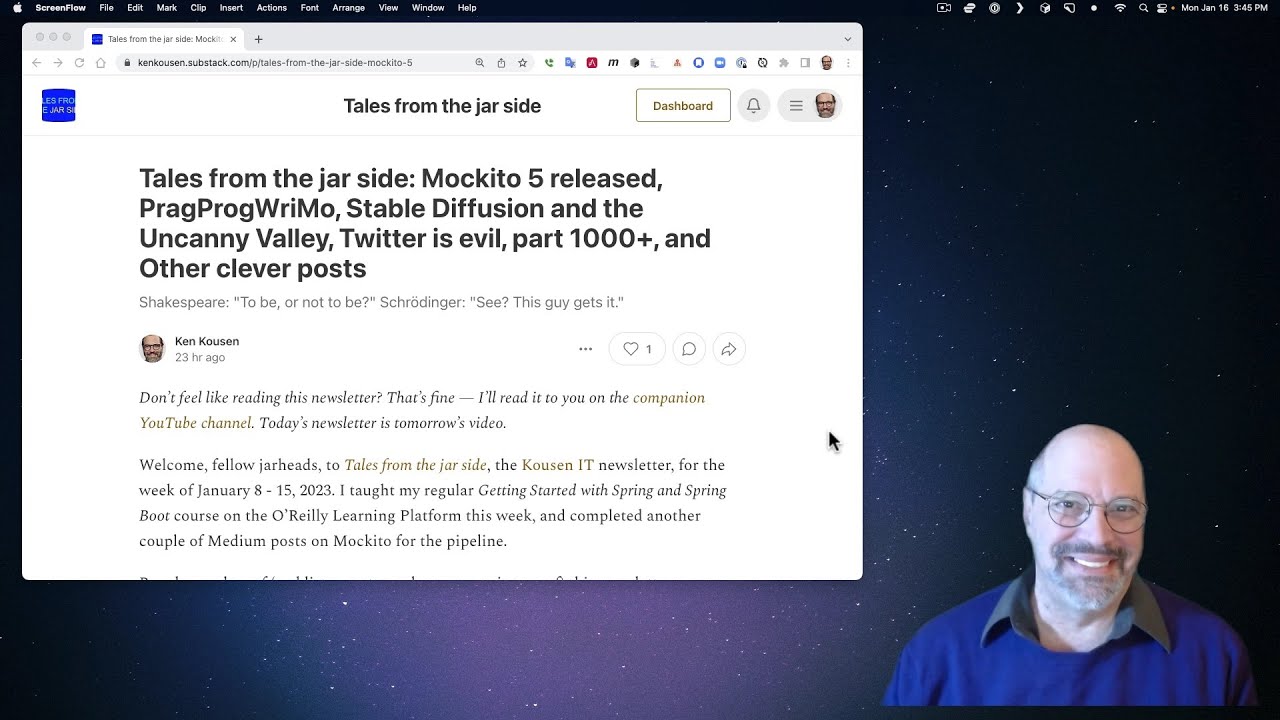
Task: Share the post with the arrow button
Action: pos(729,349)
